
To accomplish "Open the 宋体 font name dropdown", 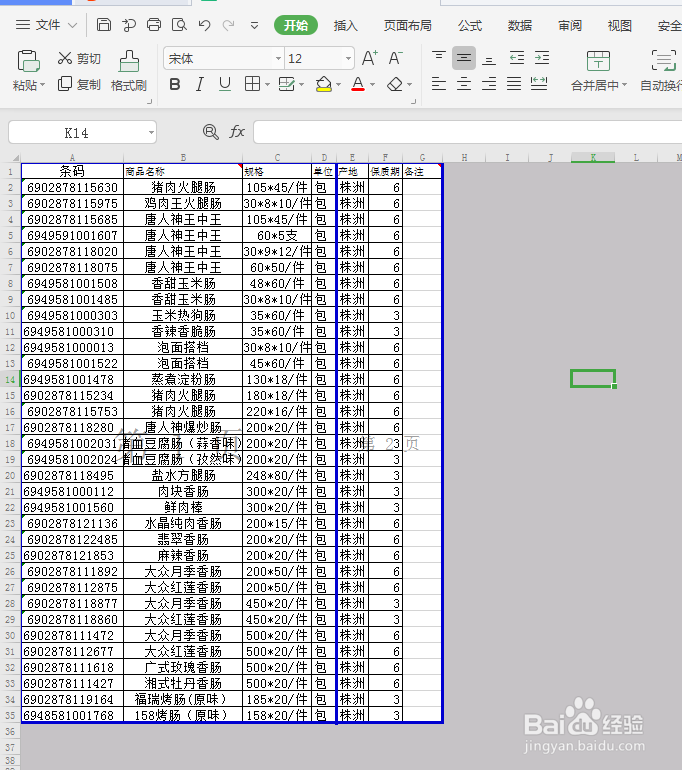I will point(278,58).
